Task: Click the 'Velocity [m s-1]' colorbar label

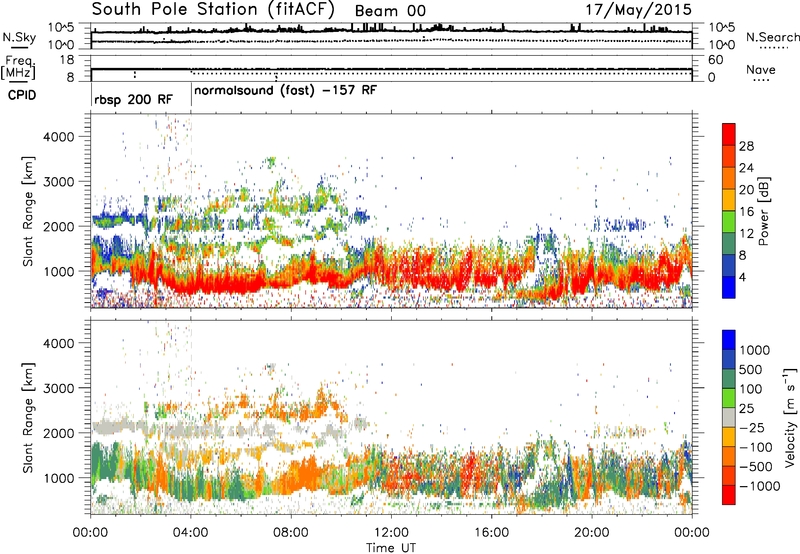Action: [x=790, y=417]
